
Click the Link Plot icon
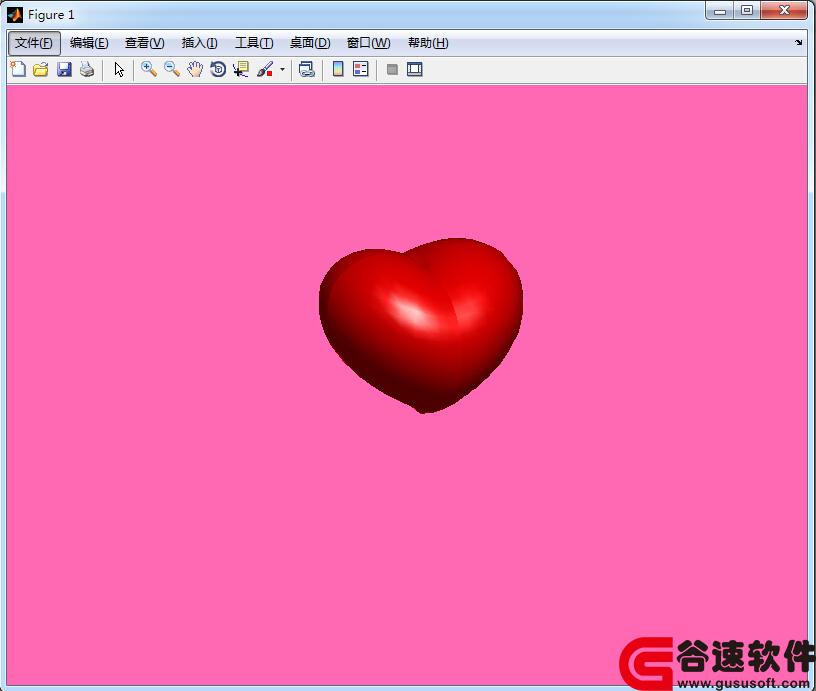(x=307, y=69)
